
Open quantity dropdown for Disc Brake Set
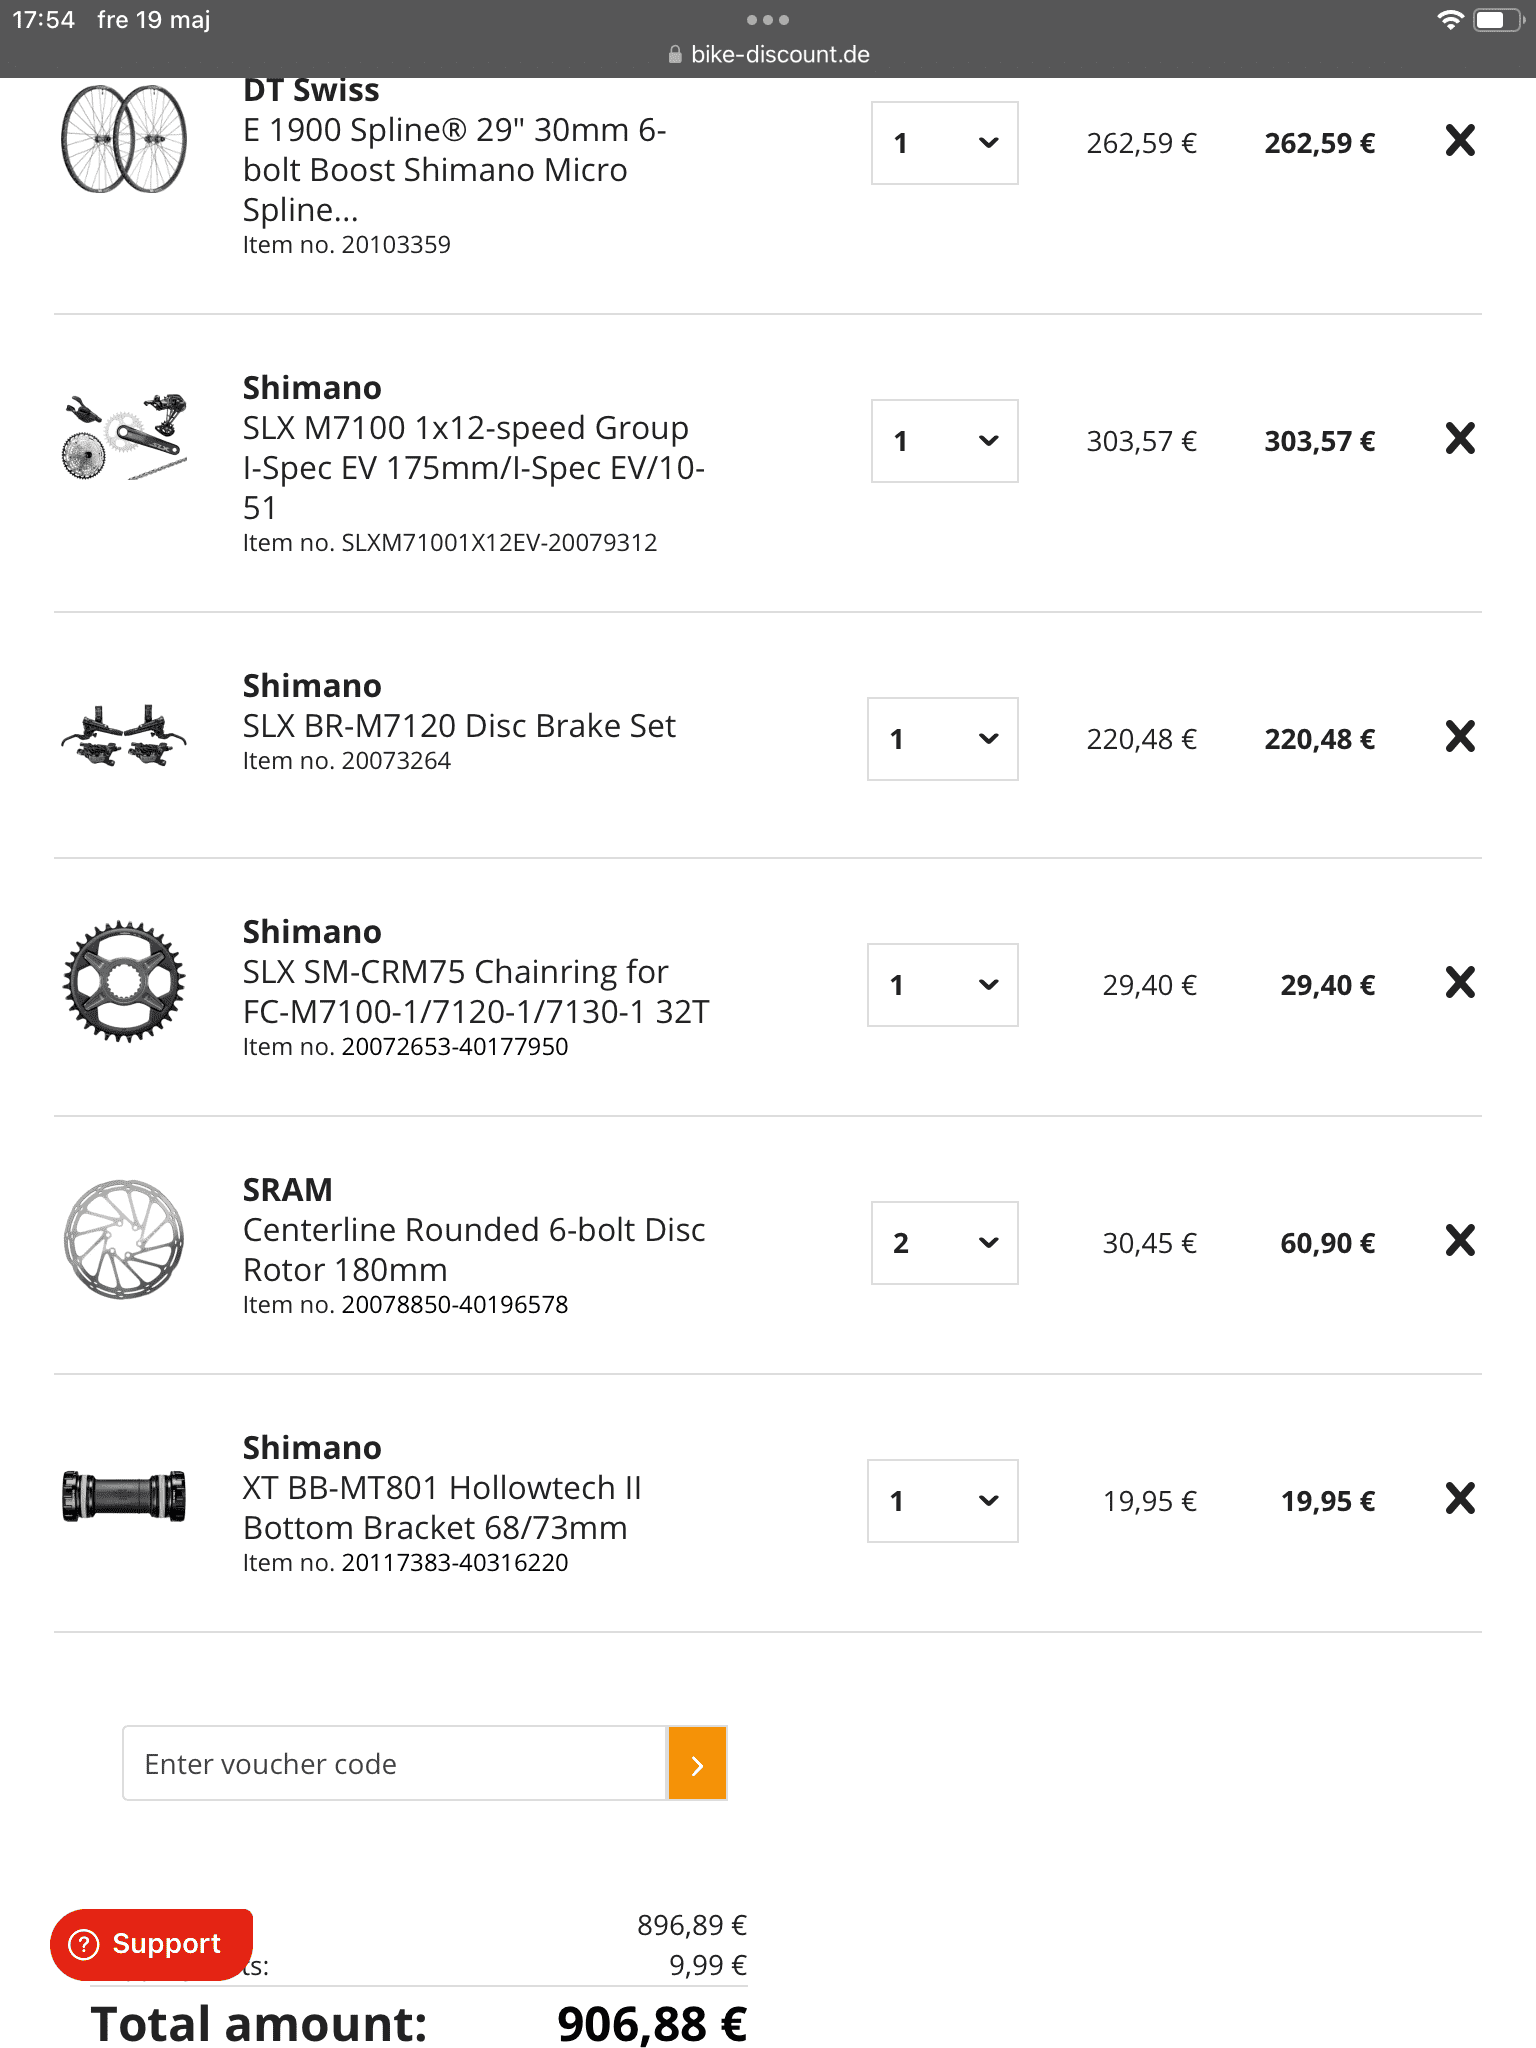click(942, 739)
